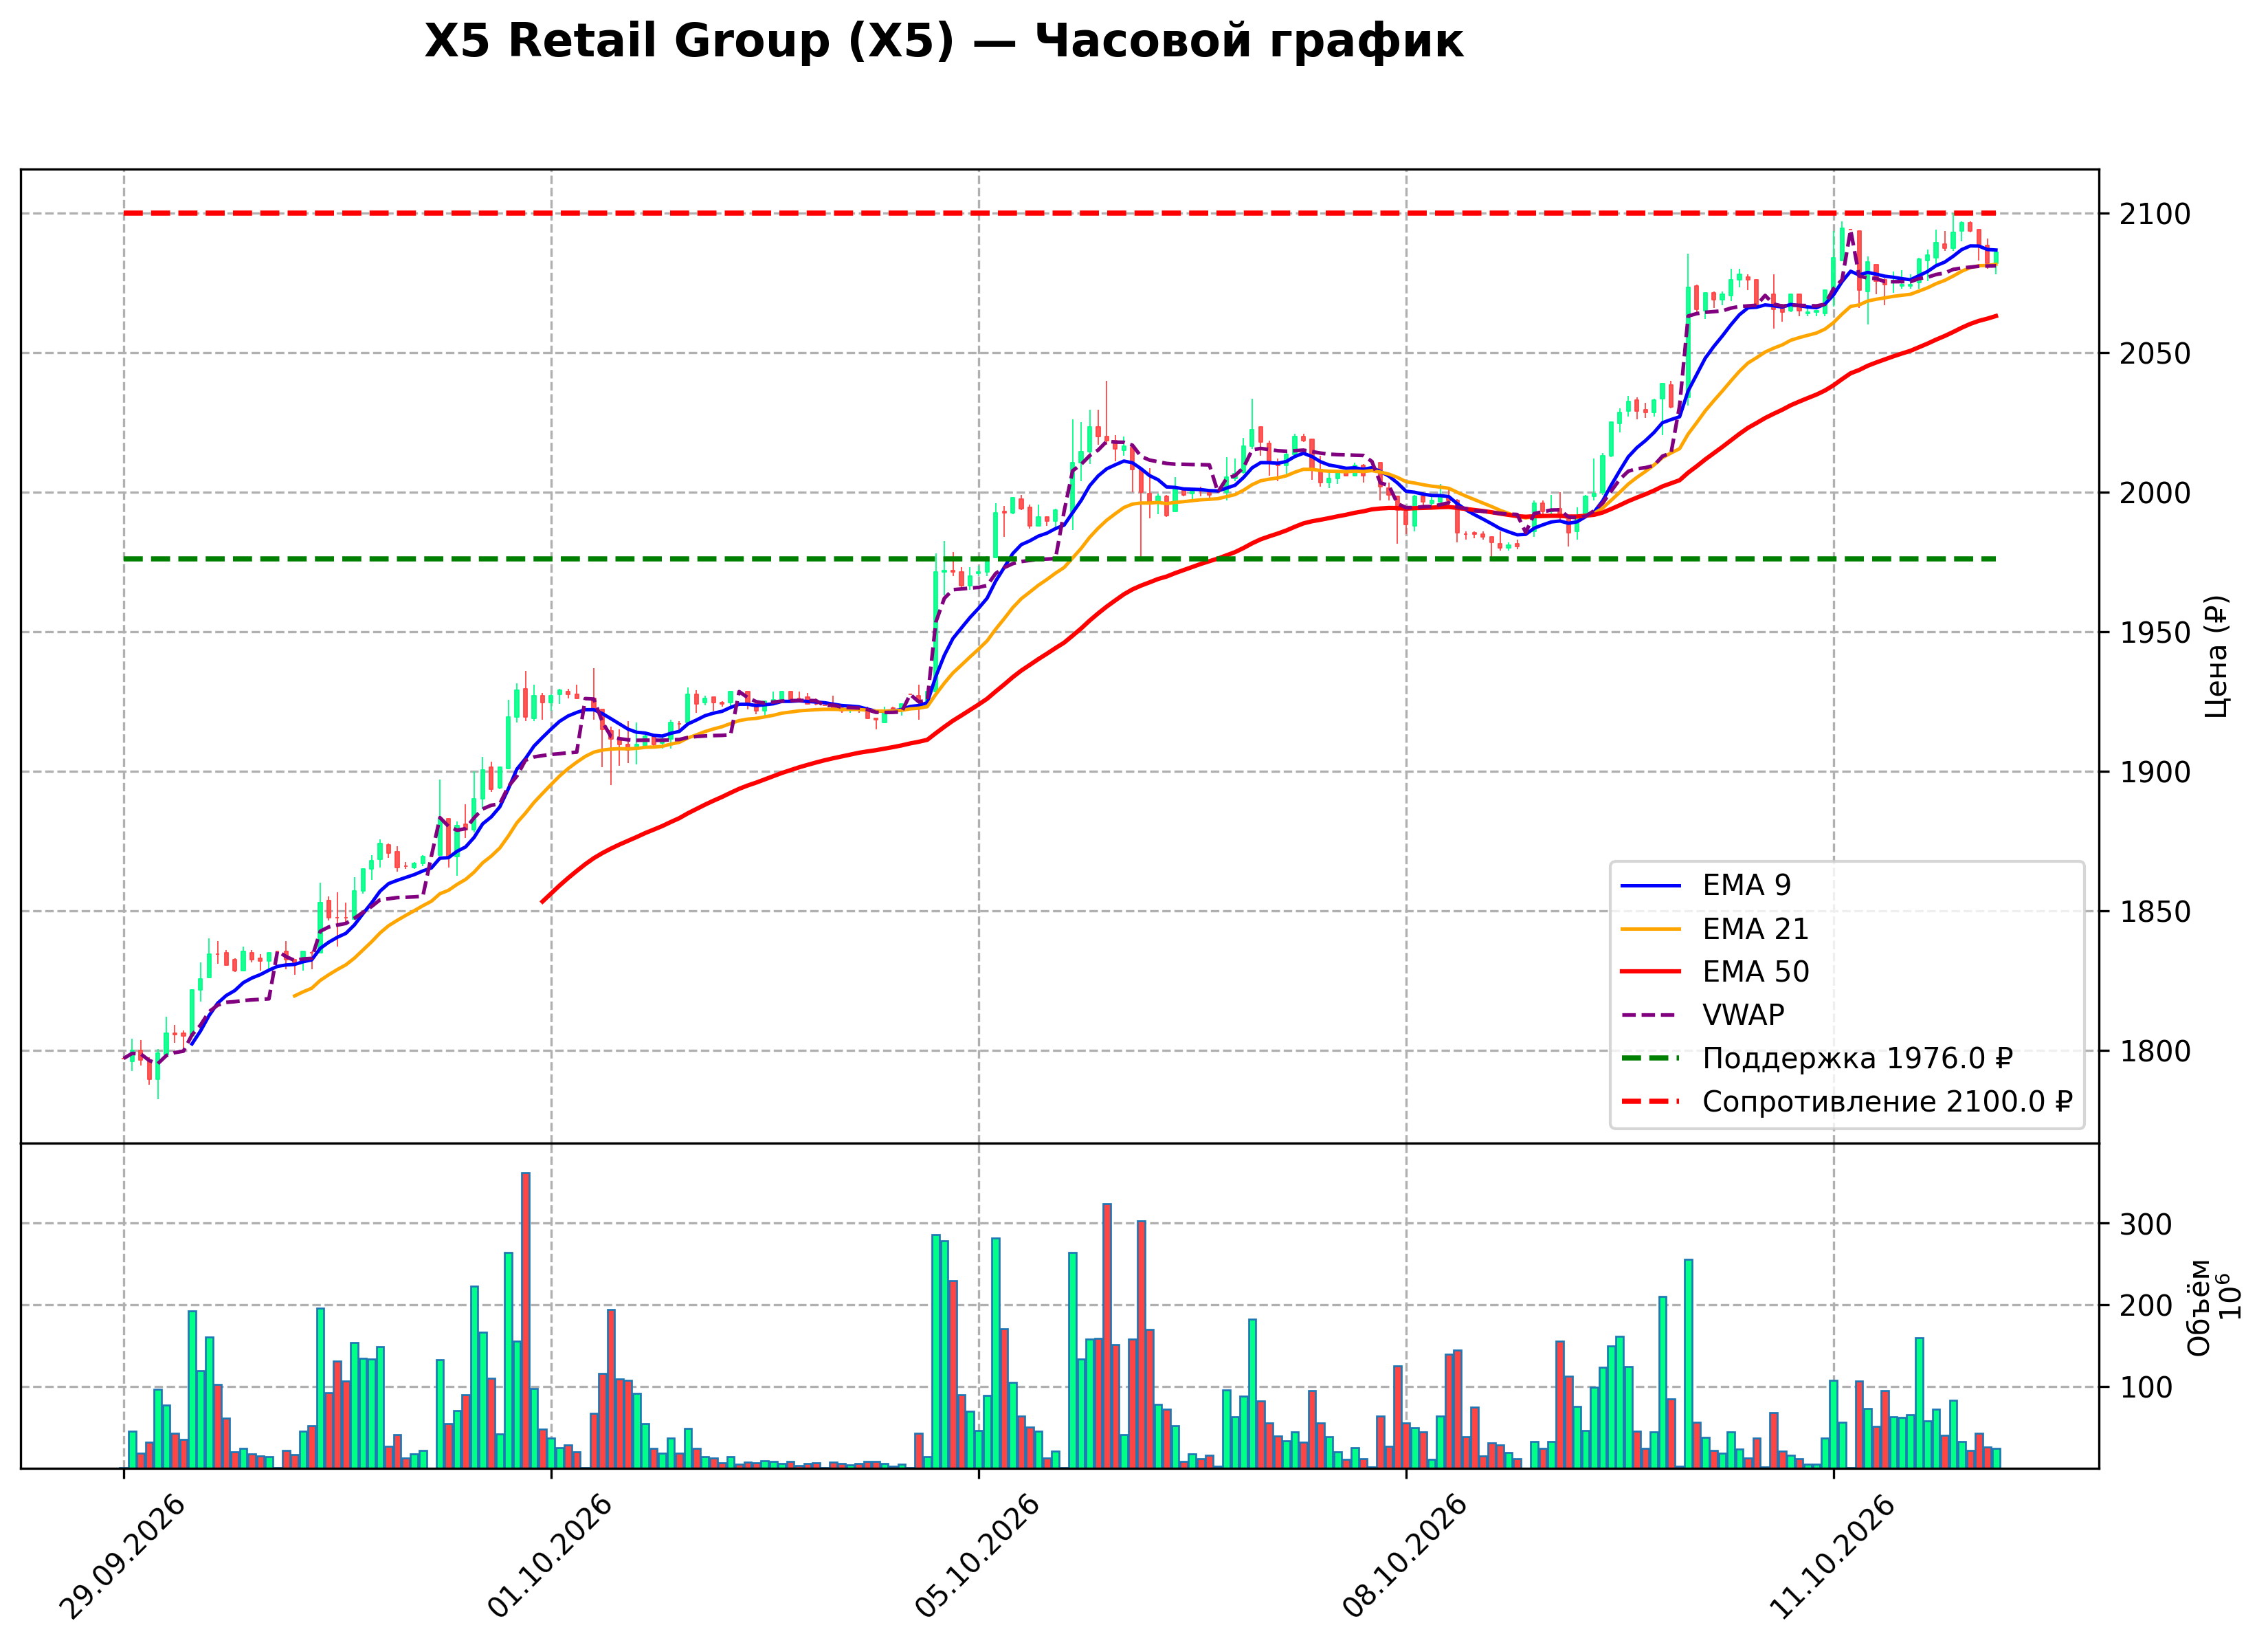This screenshot has width=2268, height=1645.
Task: Click the red EMA 50 line sample in legend
Action: [x=1651, y=972]
